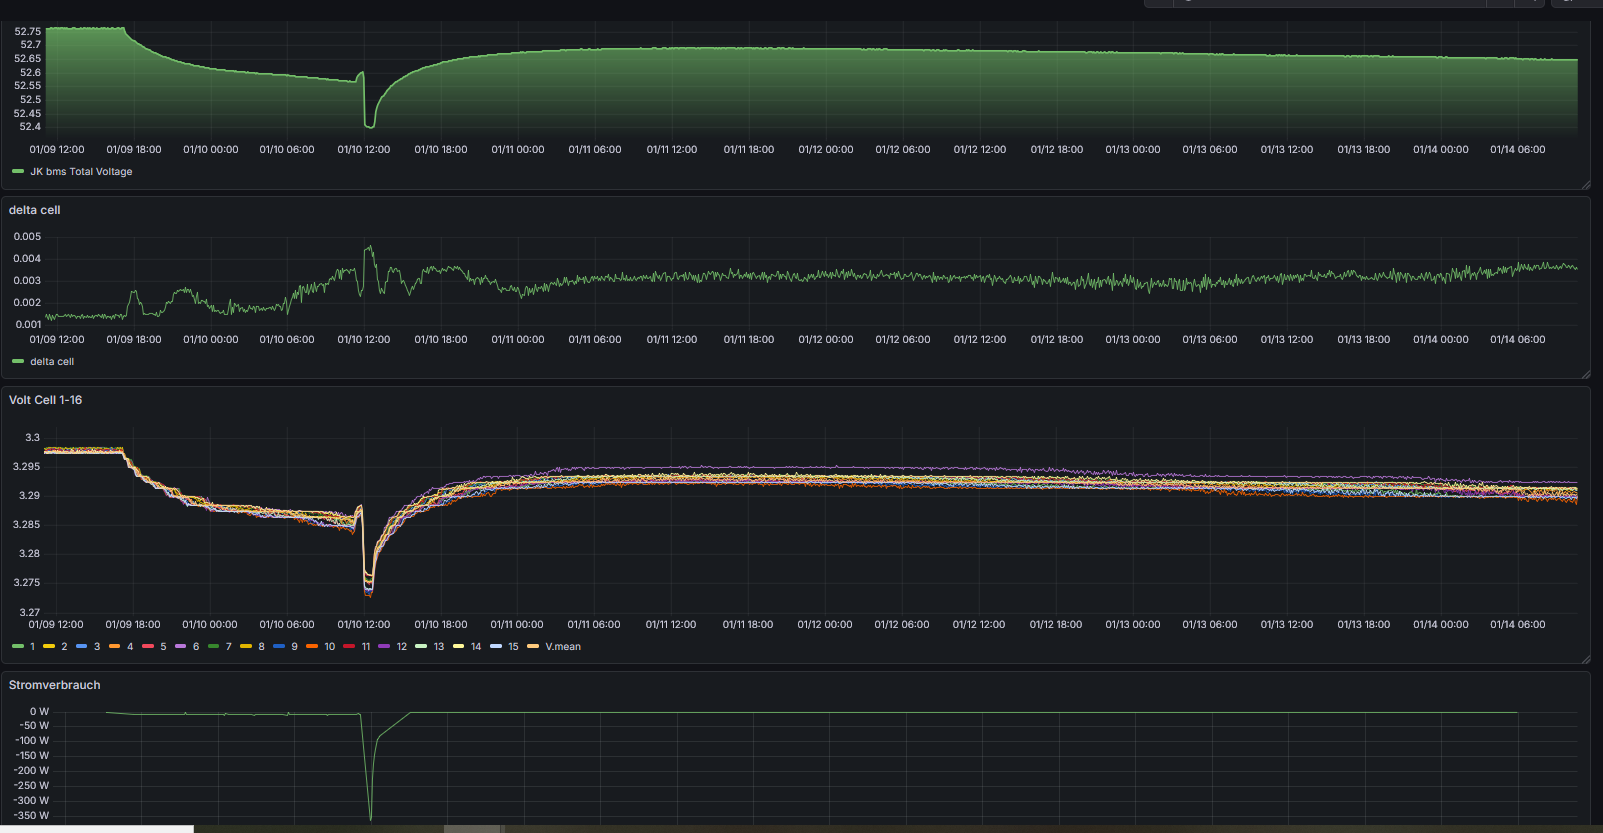Show only series 15 via its legend label

click(x=513, y=647)
